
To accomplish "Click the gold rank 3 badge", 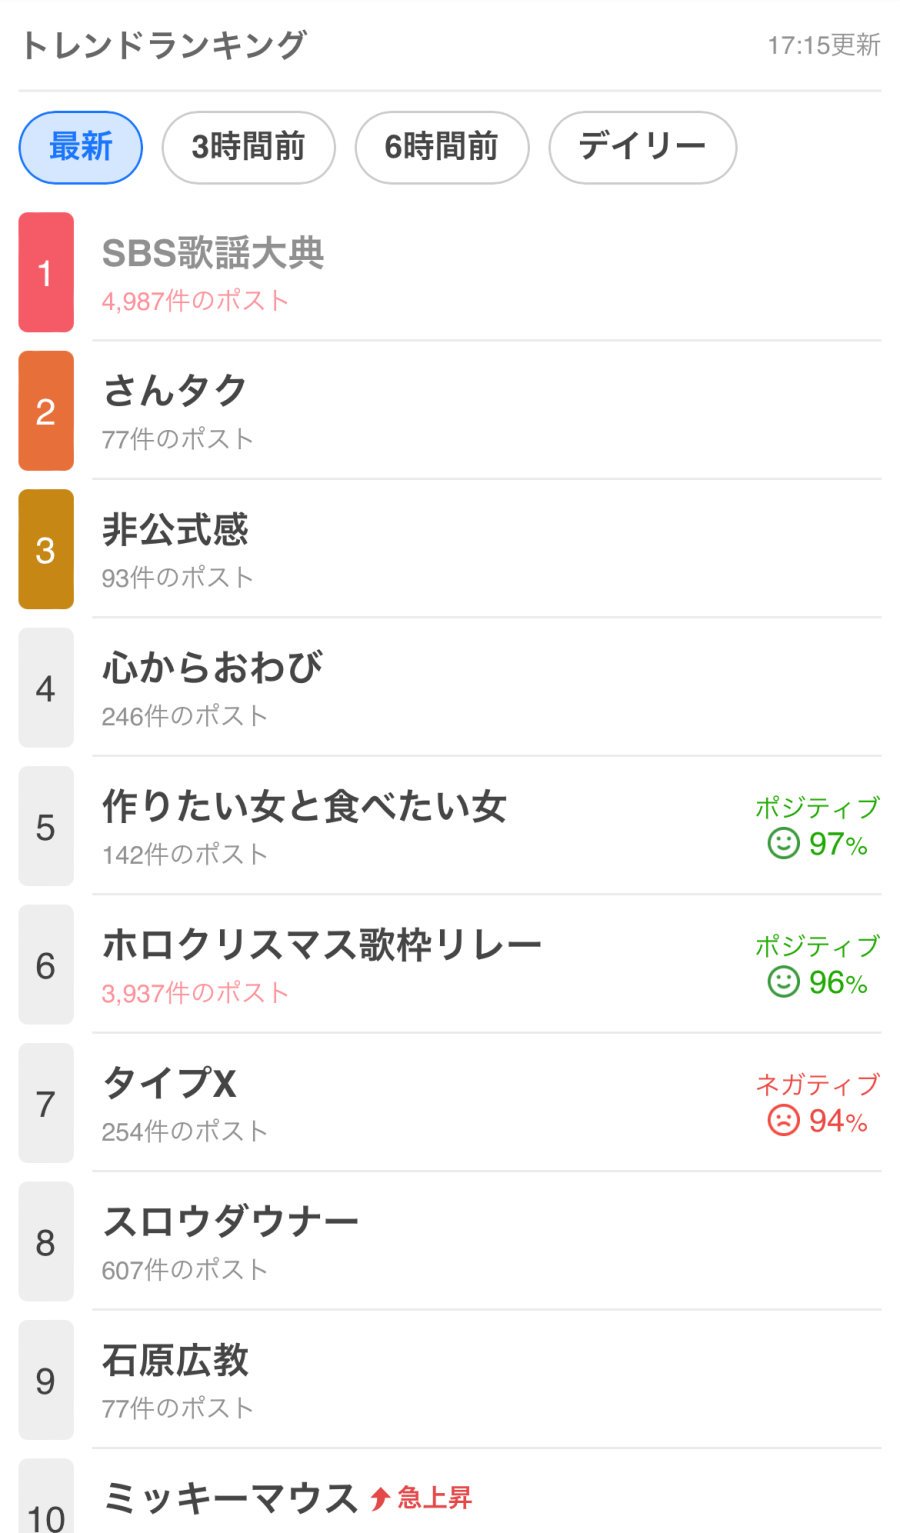I will pos(46,549).
